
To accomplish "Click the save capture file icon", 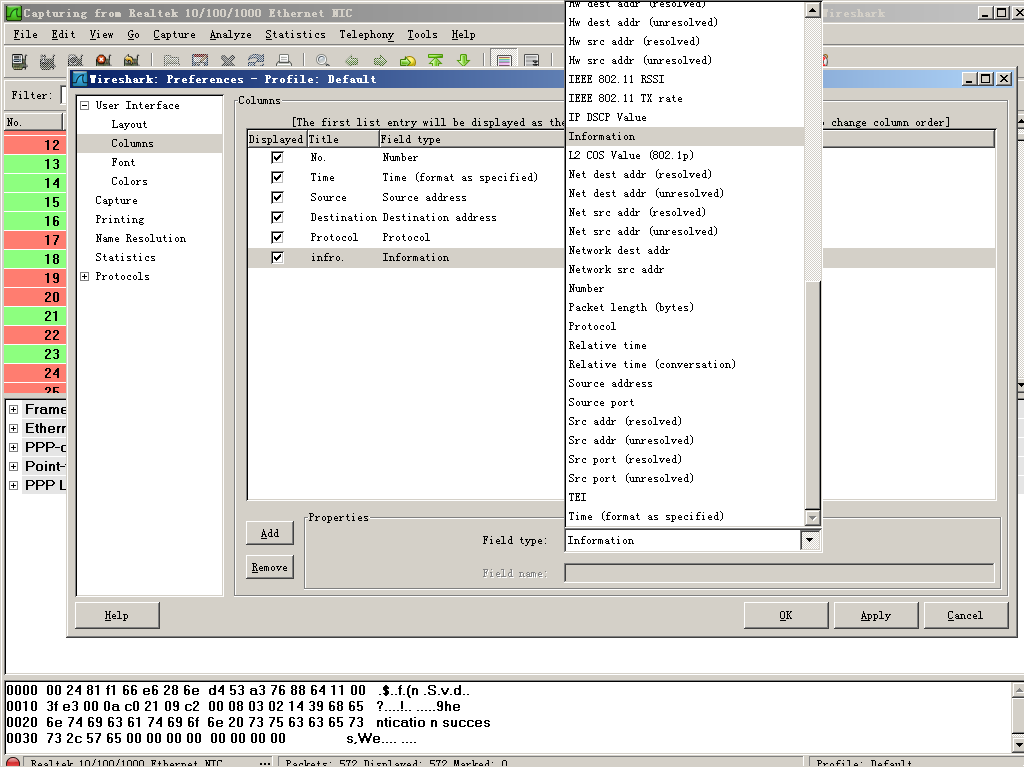I will point(199,61).
